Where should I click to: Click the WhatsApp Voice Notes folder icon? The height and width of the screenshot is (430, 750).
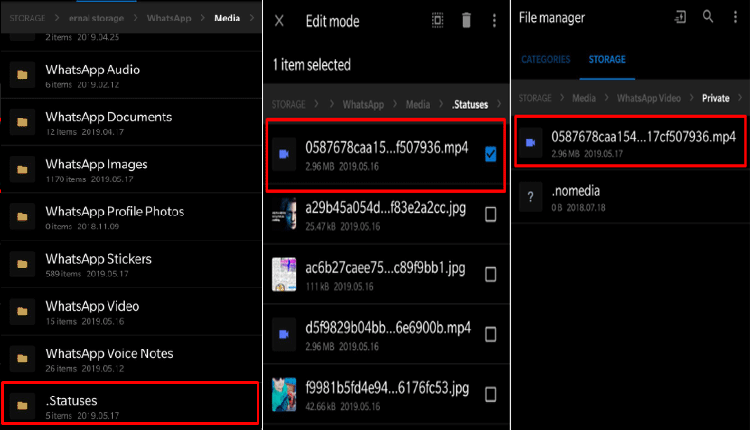tap(22, 359)
